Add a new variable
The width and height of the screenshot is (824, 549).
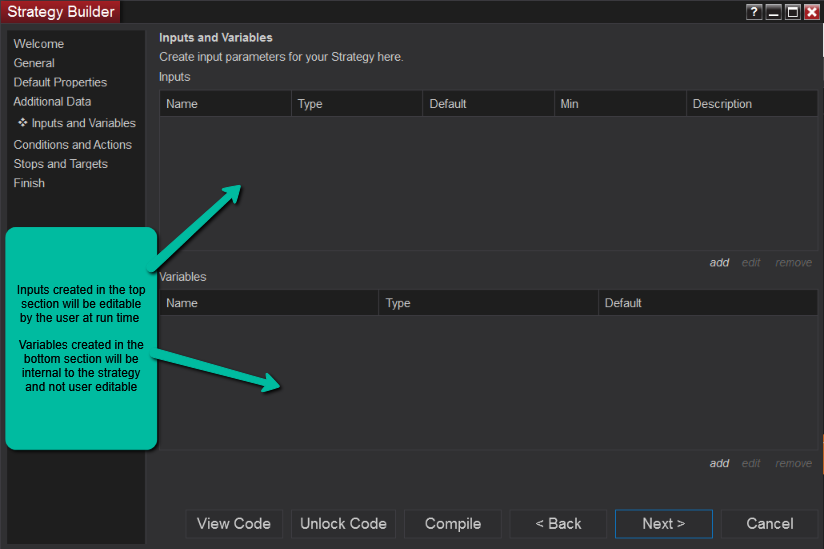(719, 463)
